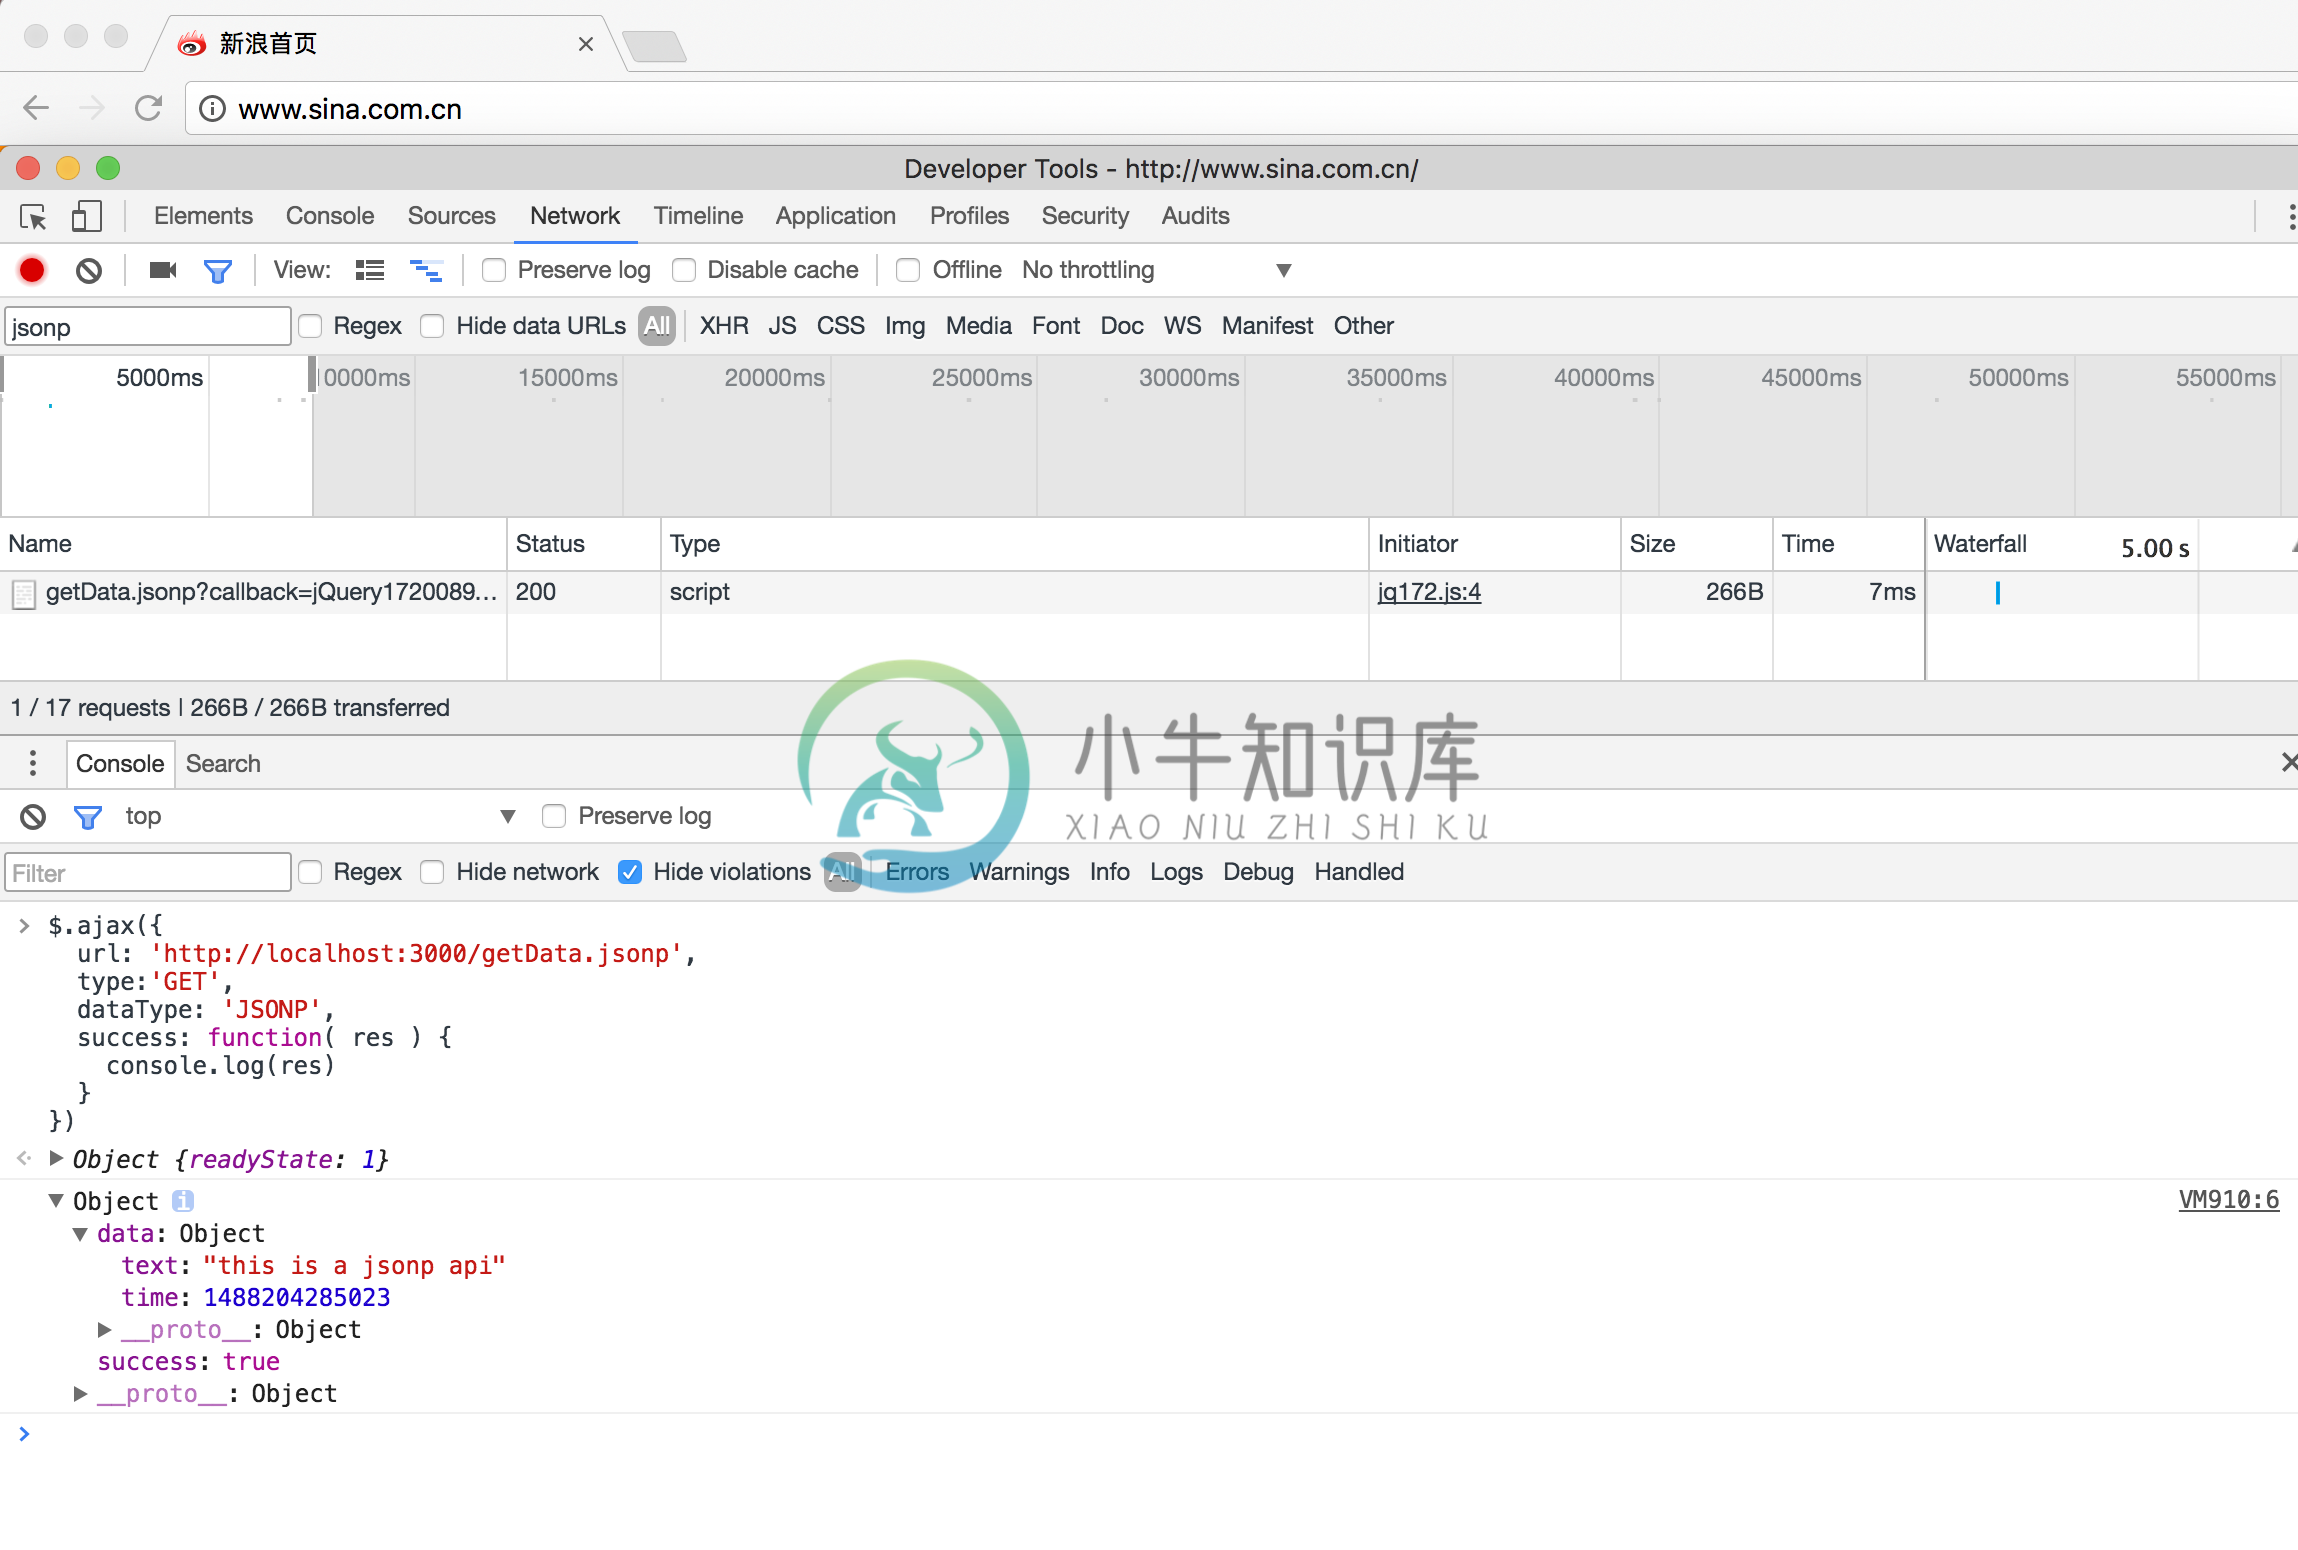Open the Sources tab
Image resolution: width=2298 pixels, height=1550 pixels.
451,216
